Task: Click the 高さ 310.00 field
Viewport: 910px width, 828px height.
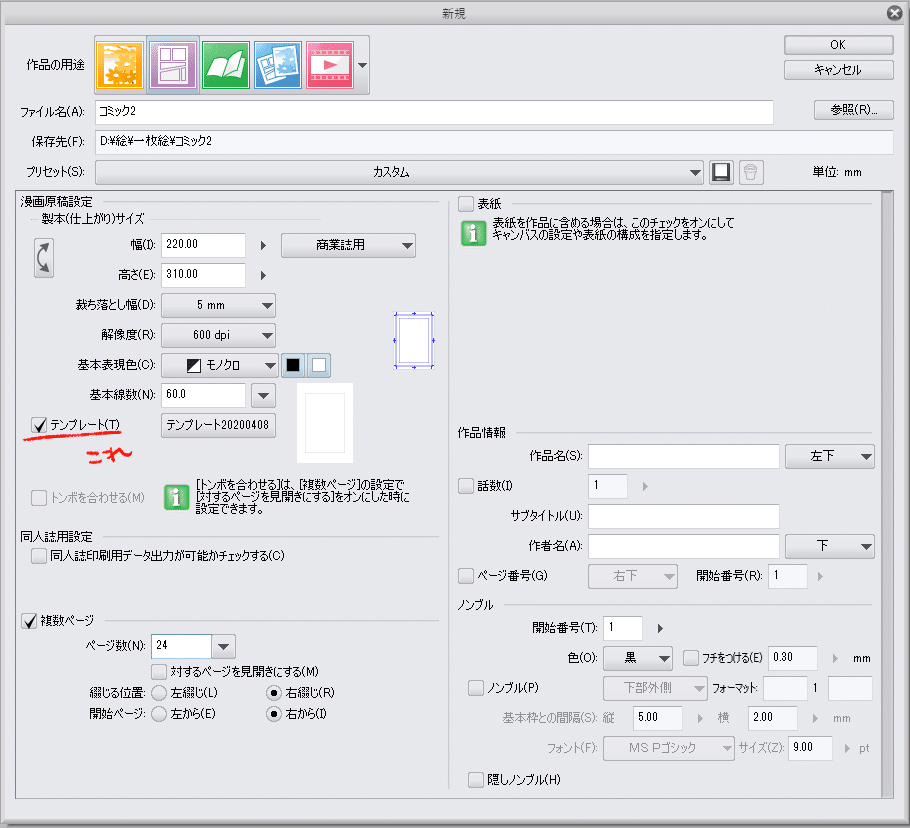Action: point(203,275)
